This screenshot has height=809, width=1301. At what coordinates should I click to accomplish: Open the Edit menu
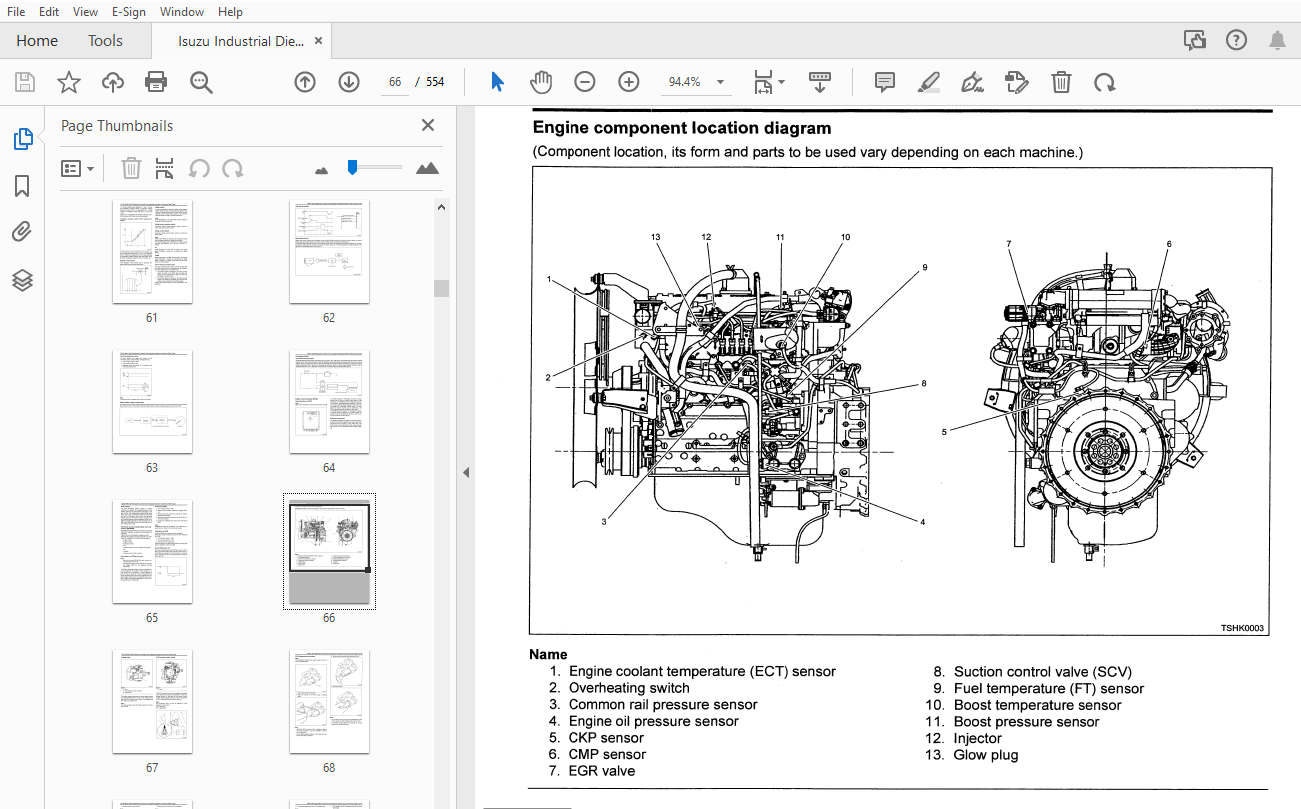pyautogui.click(x=48, y=12)
